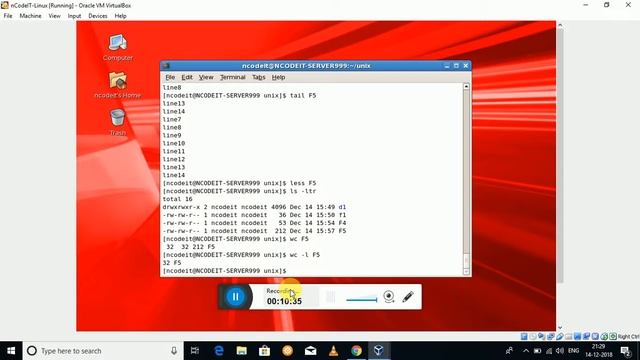Open the Mail app from the taskbar

coord(311,351)
